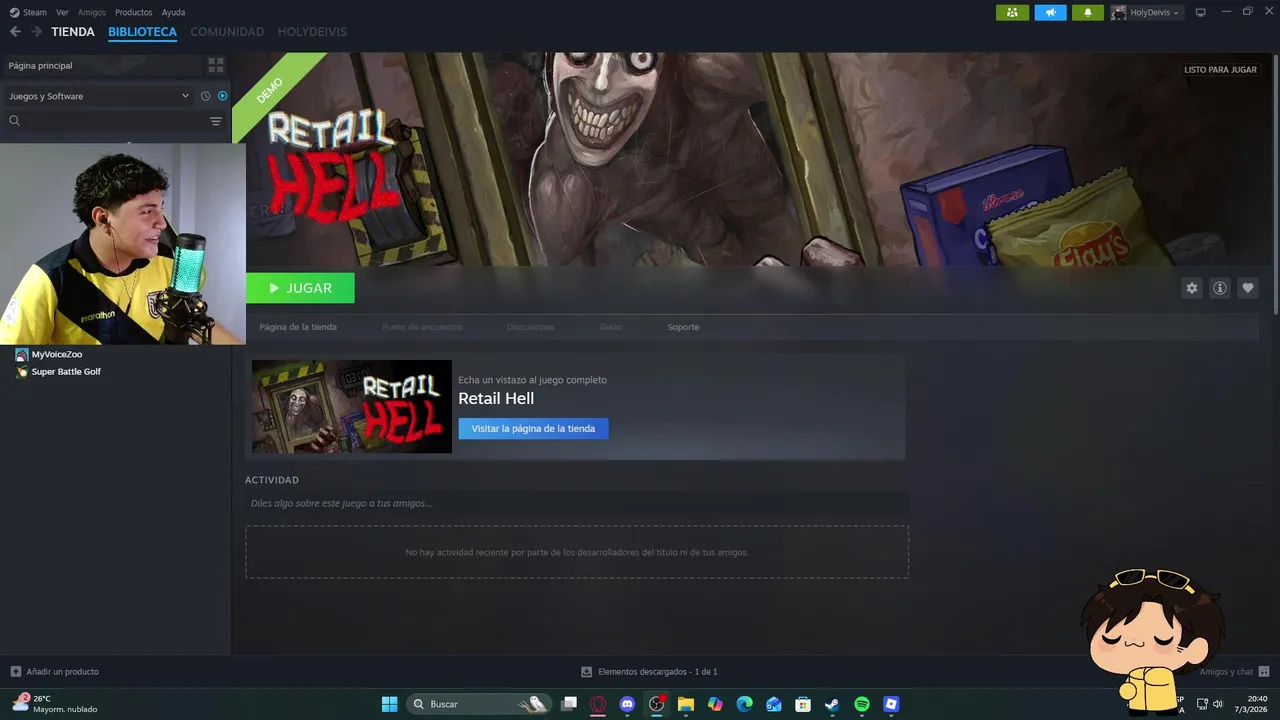Click the recent activity clock filter icon
The height and width of the screenshot is (720, 1280).
pos(205,96)
